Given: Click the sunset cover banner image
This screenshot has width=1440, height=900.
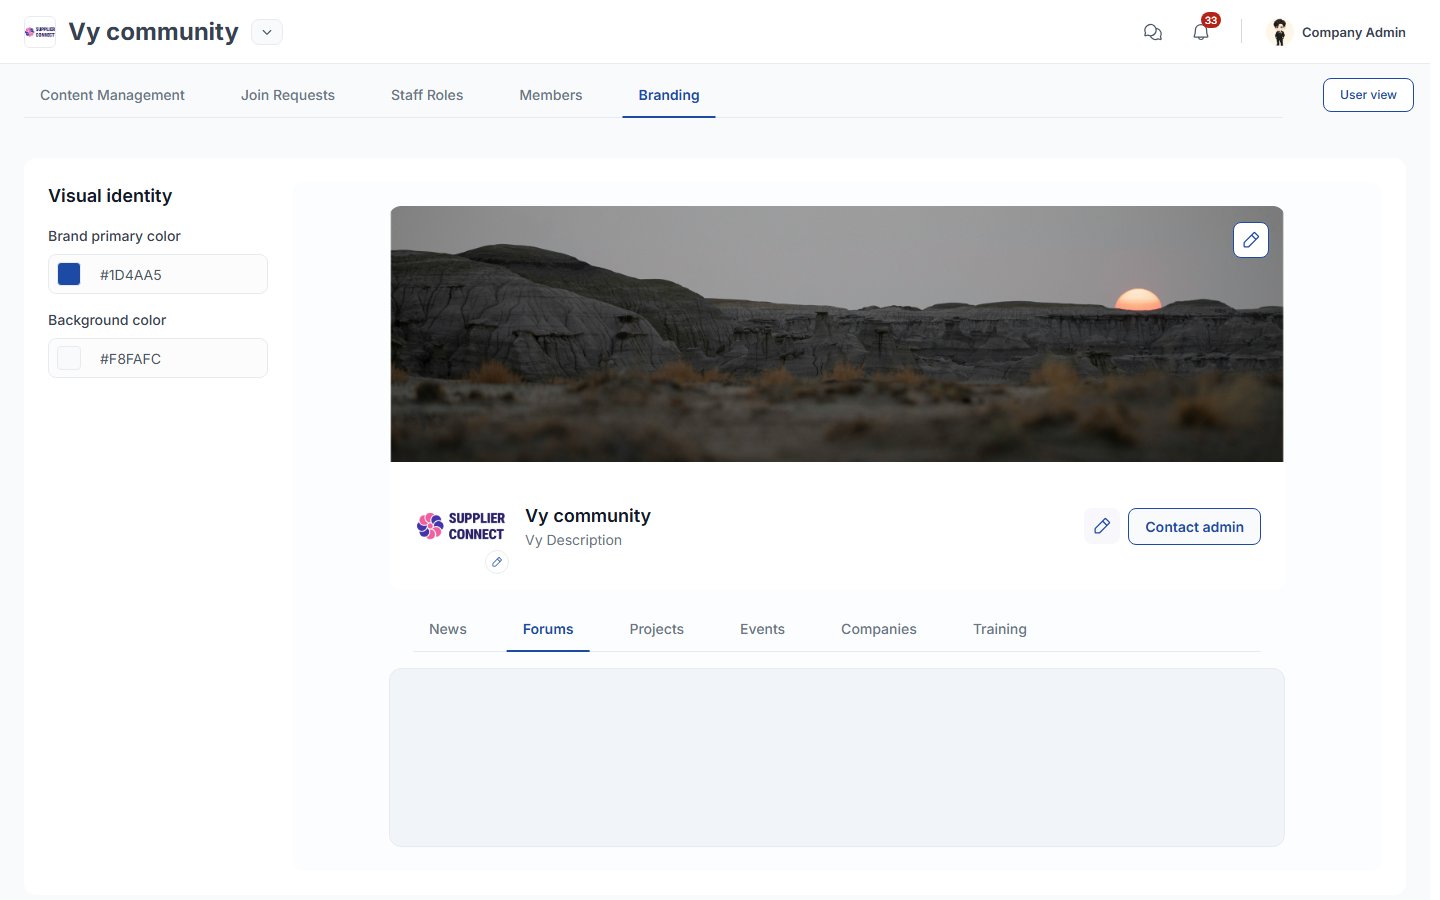Looking at the screenshot, I should tap(837, 334).
